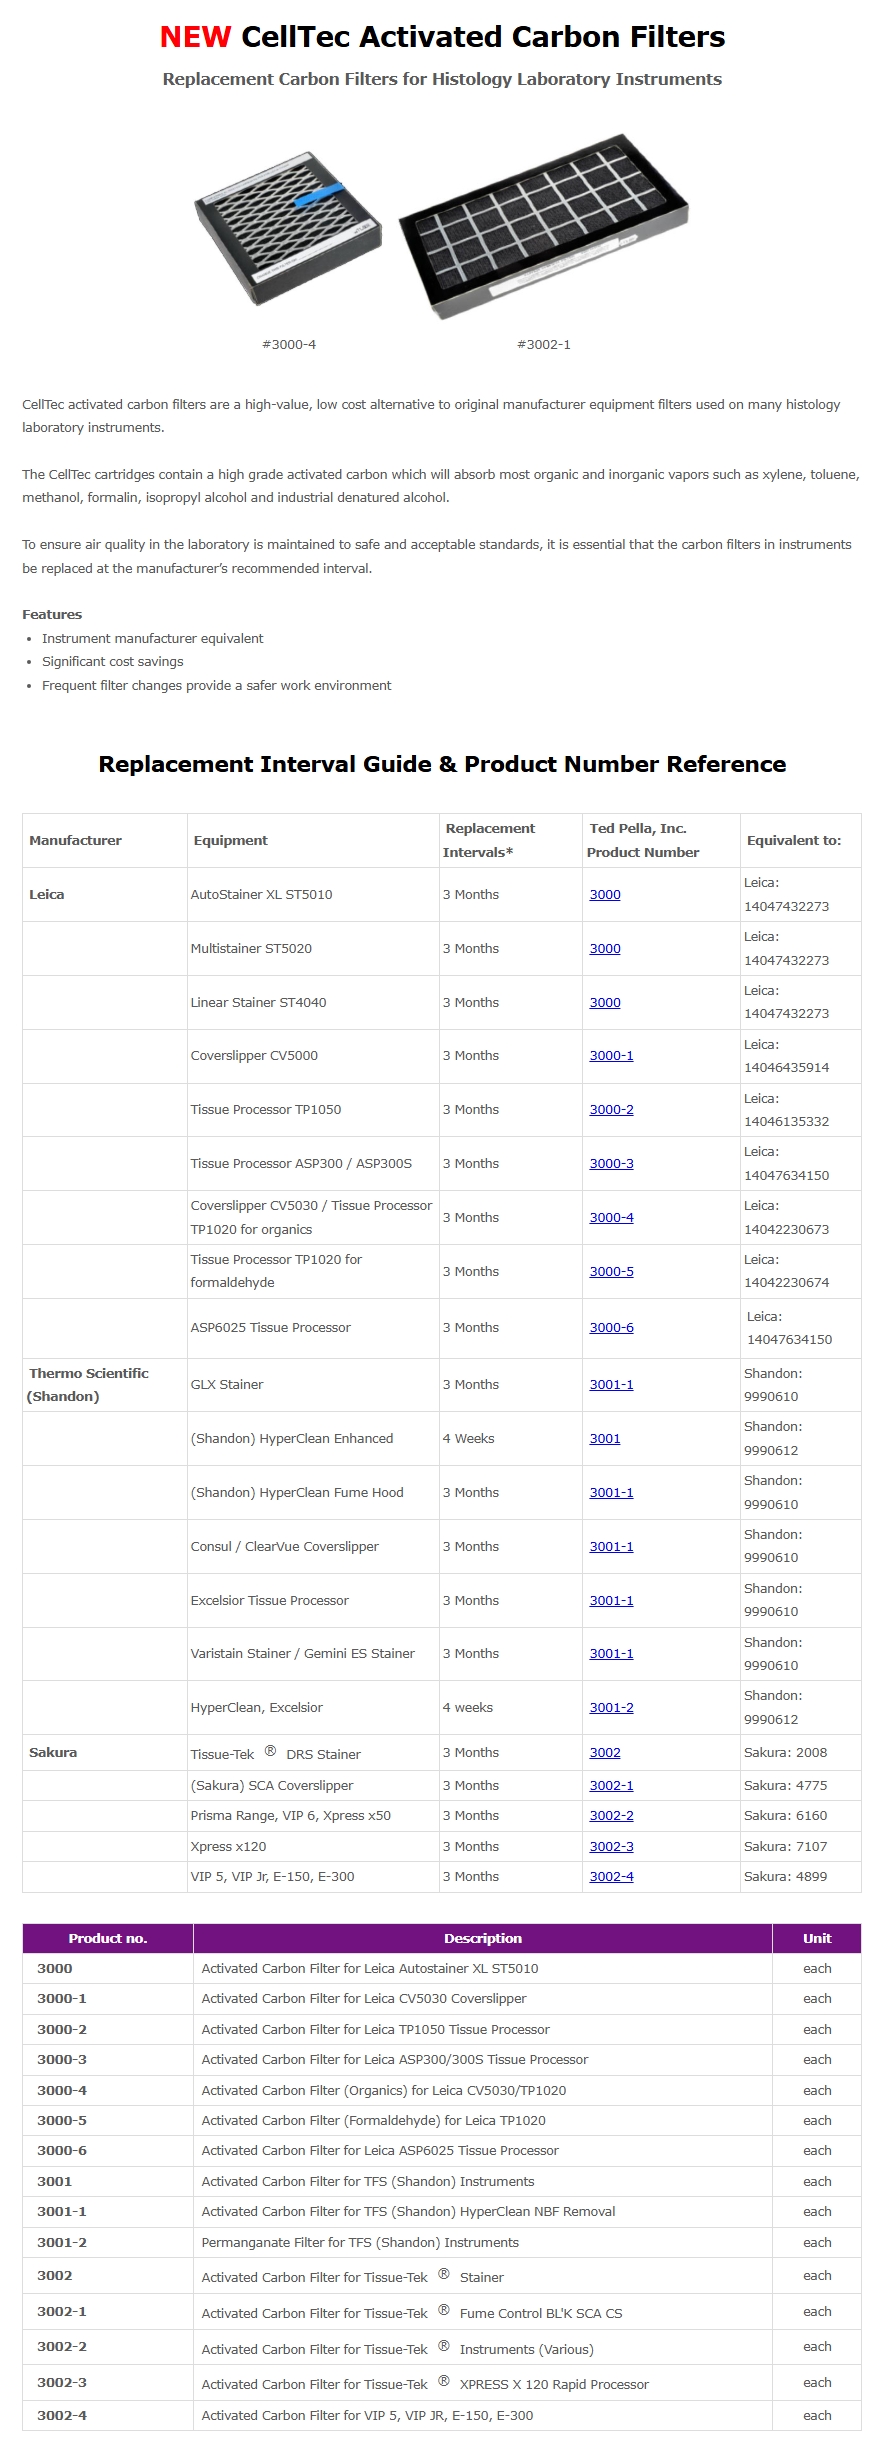
Task: Click the 'Features' heading
Action: pos(52,615)
